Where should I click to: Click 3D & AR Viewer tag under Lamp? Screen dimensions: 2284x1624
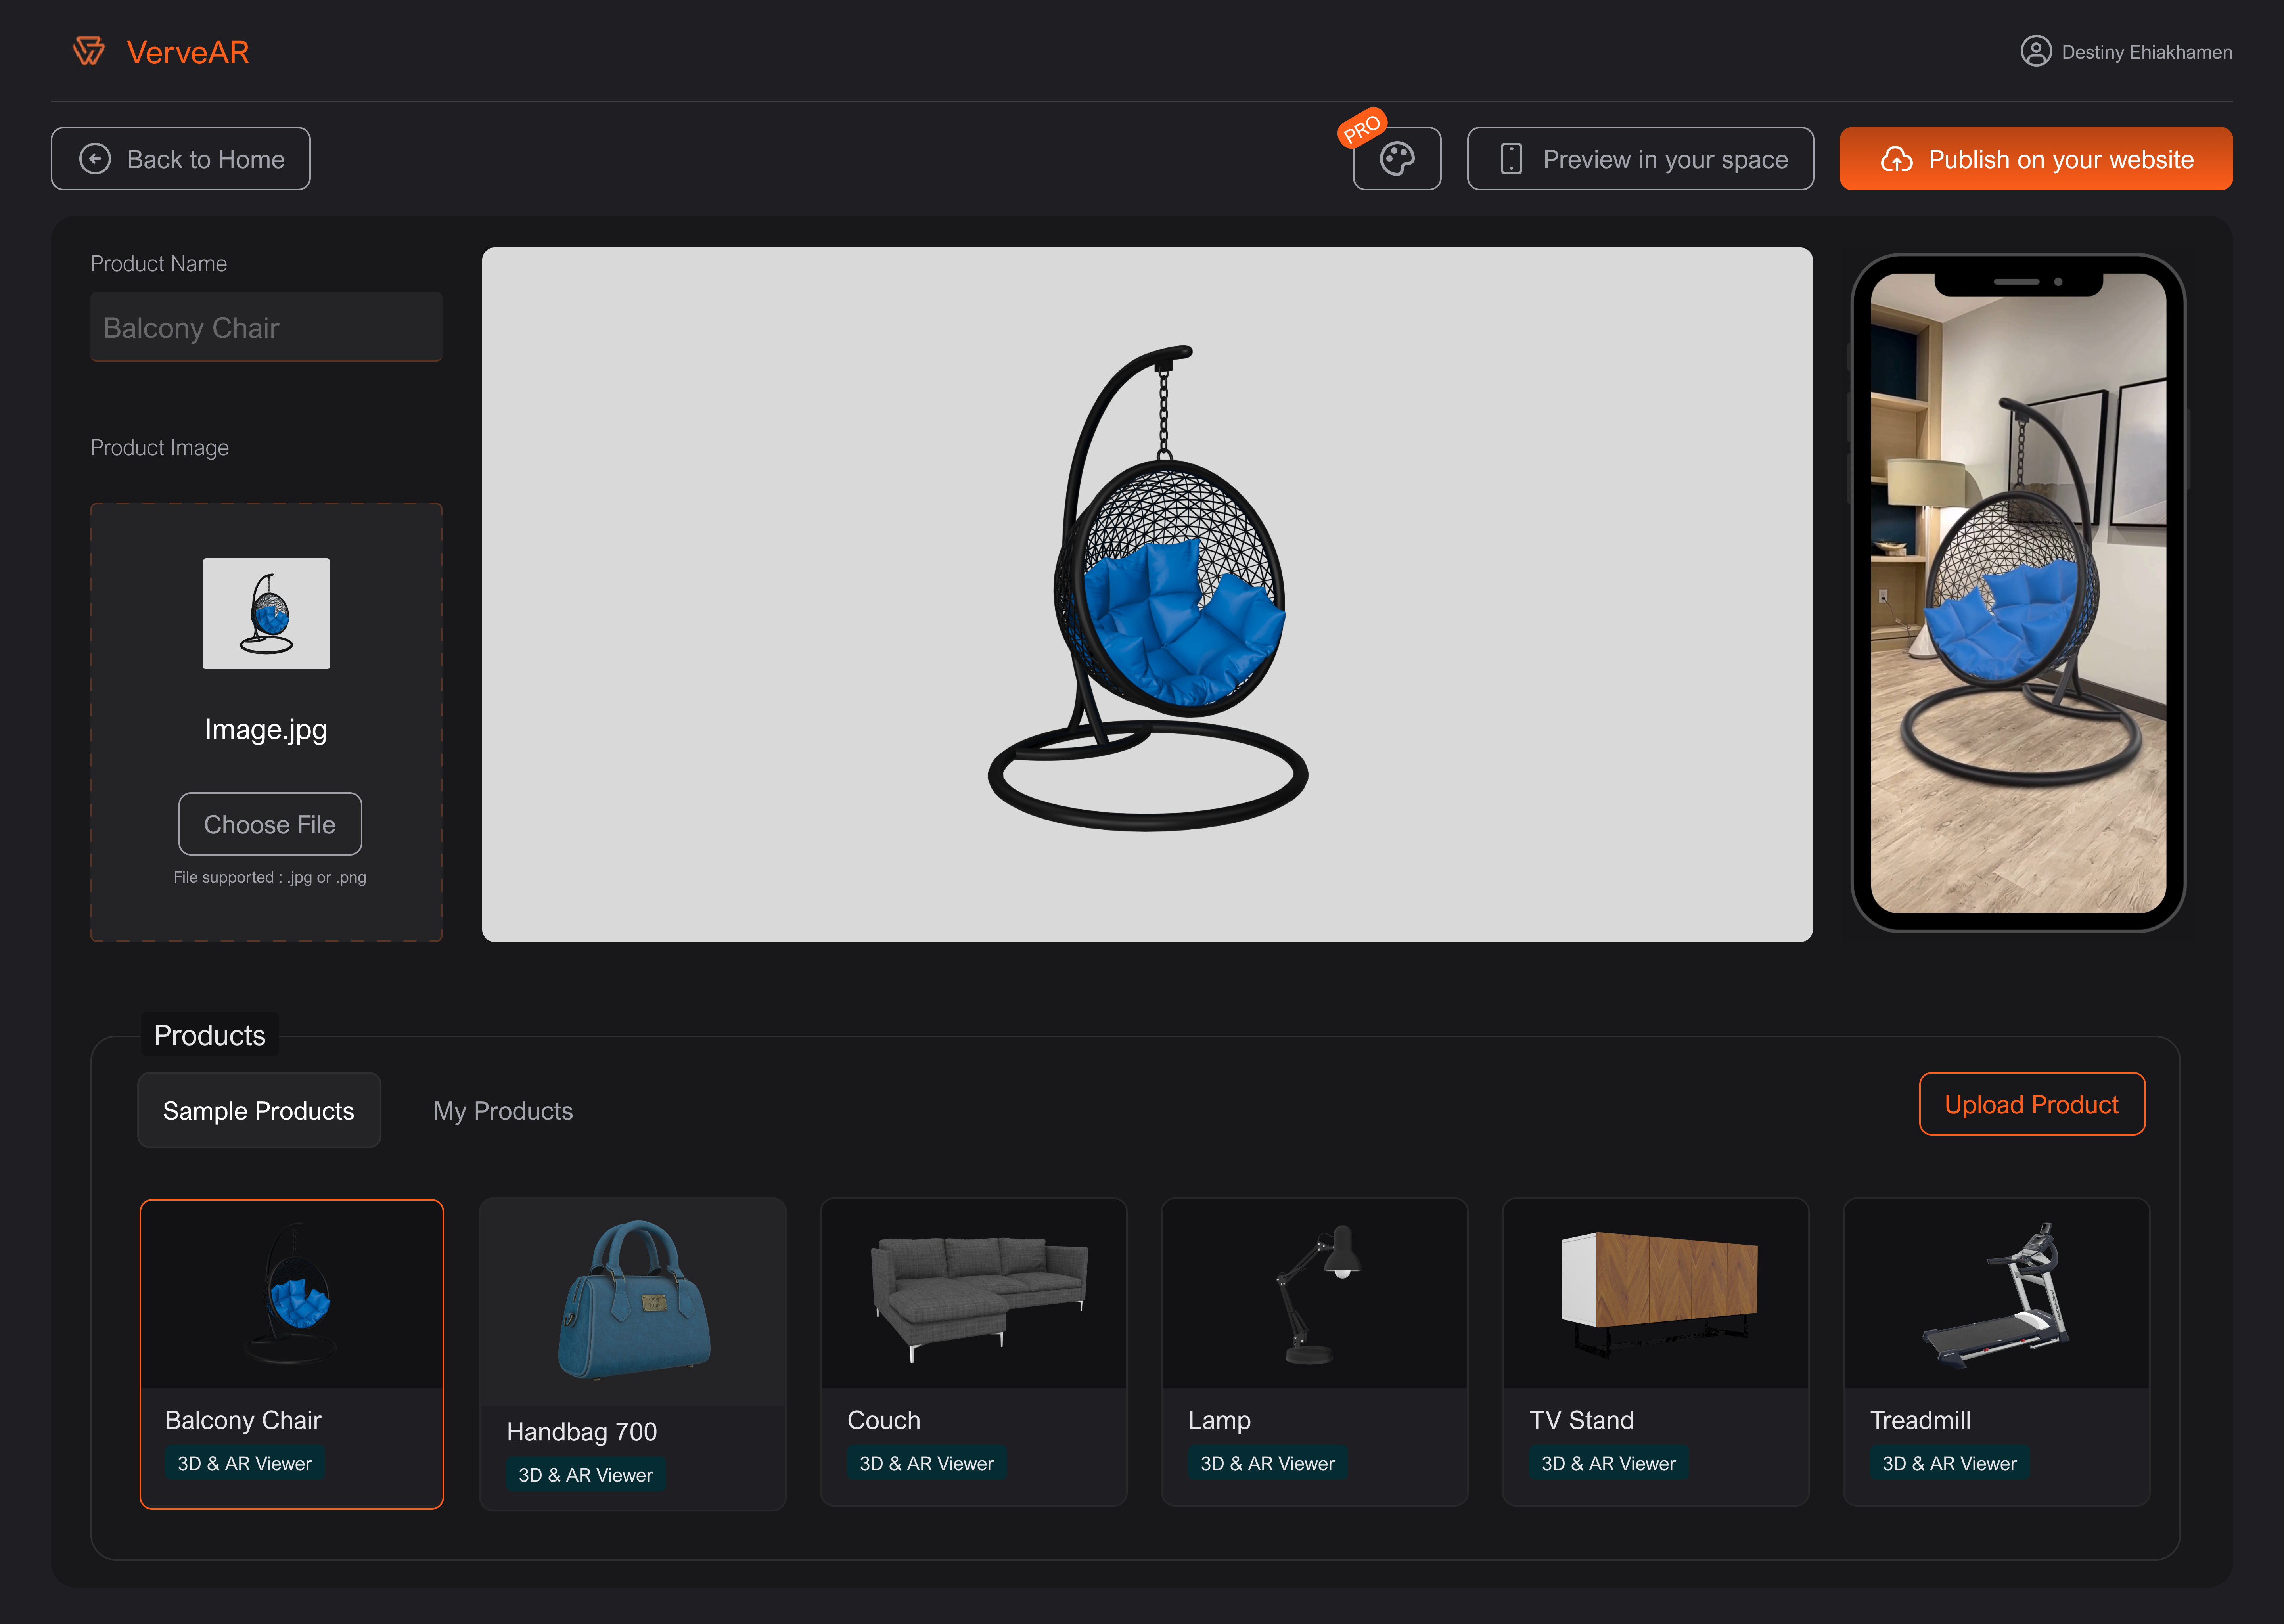(x=1268, y=1463)
